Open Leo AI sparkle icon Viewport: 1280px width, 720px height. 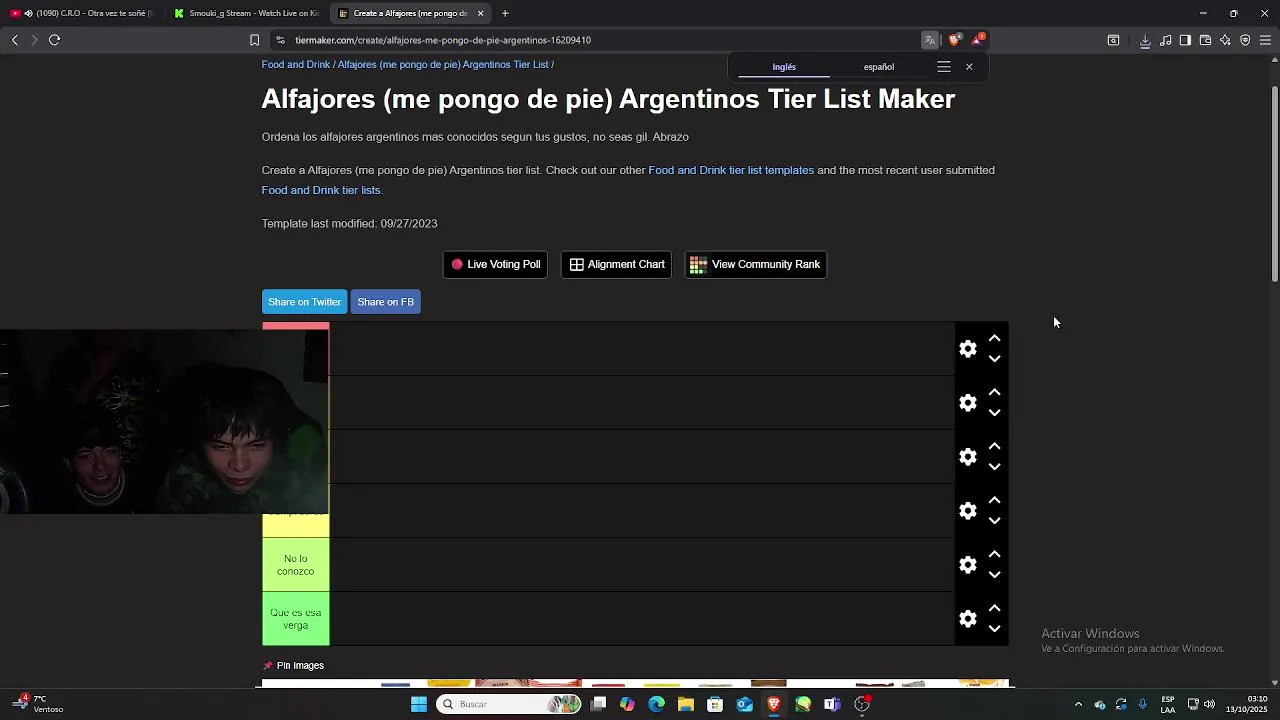click(1225, 40)
